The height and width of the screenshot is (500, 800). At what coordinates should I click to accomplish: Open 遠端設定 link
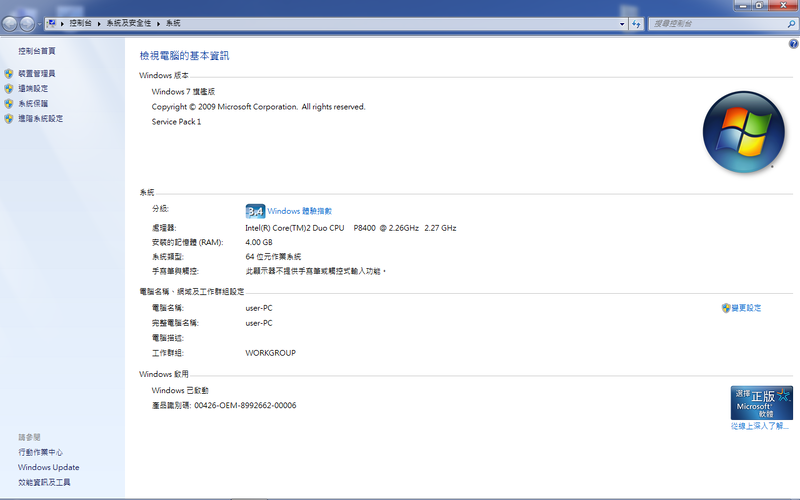[33, 88]
